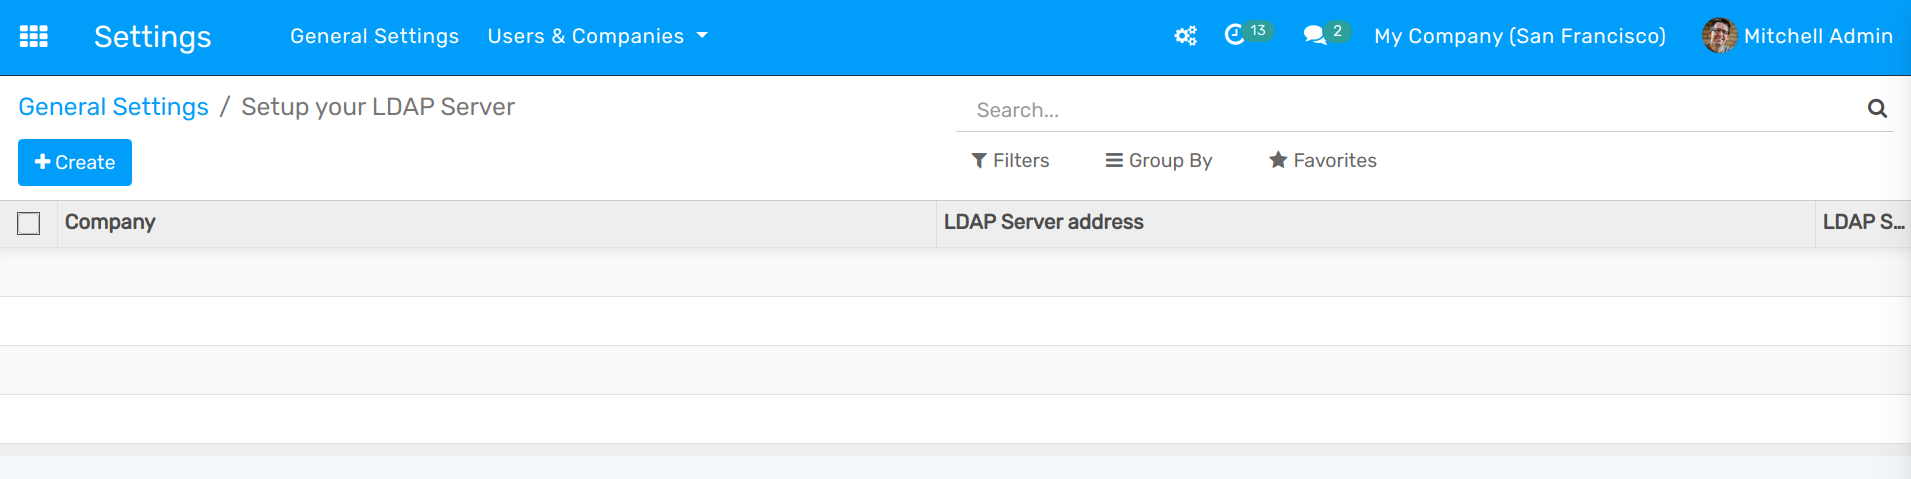Open the apps grid home menu

pyautogui.click(x=34, y=37)
